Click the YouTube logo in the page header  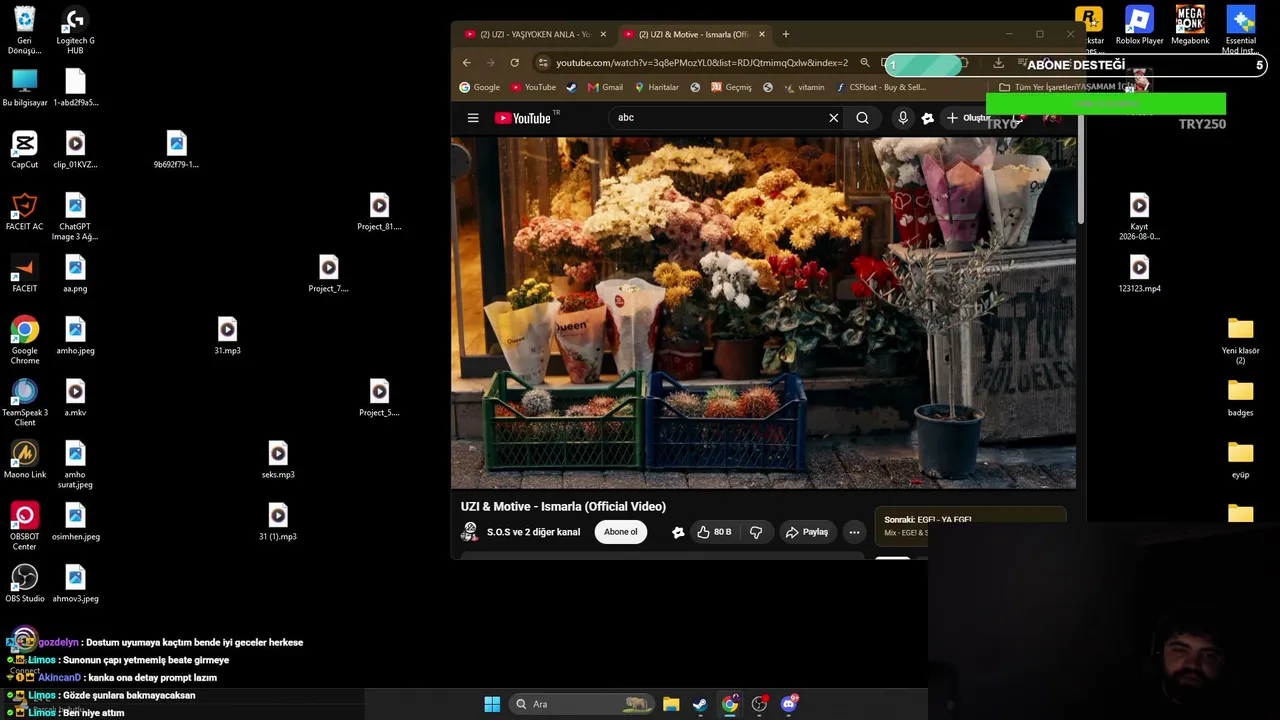tap(523, 118)
